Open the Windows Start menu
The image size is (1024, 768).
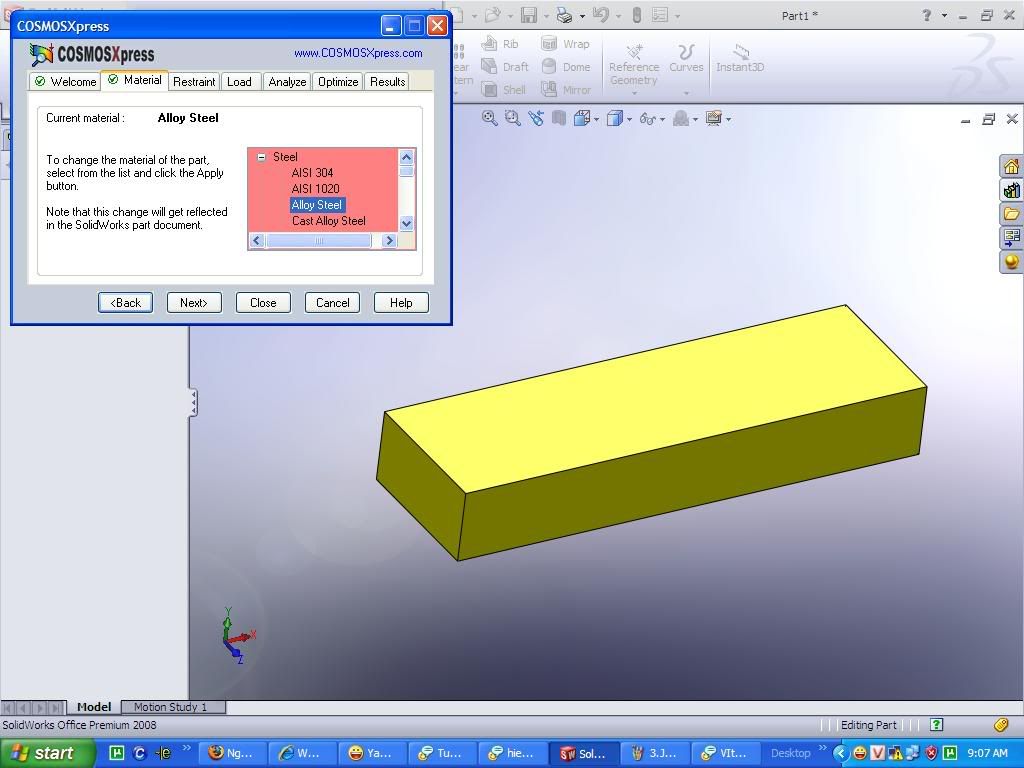47,753
